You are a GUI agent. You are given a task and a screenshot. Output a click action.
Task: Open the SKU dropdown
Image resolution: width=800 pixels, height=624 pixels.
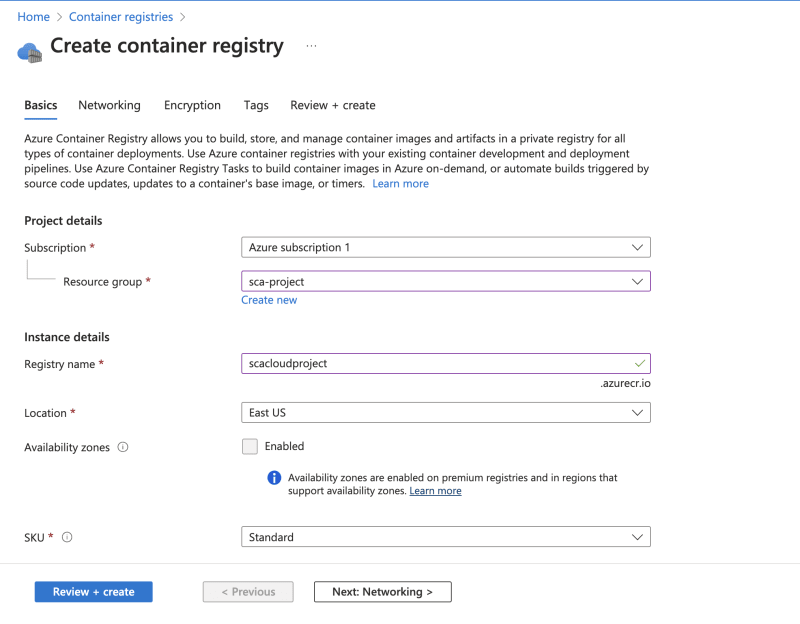(445, 537)
